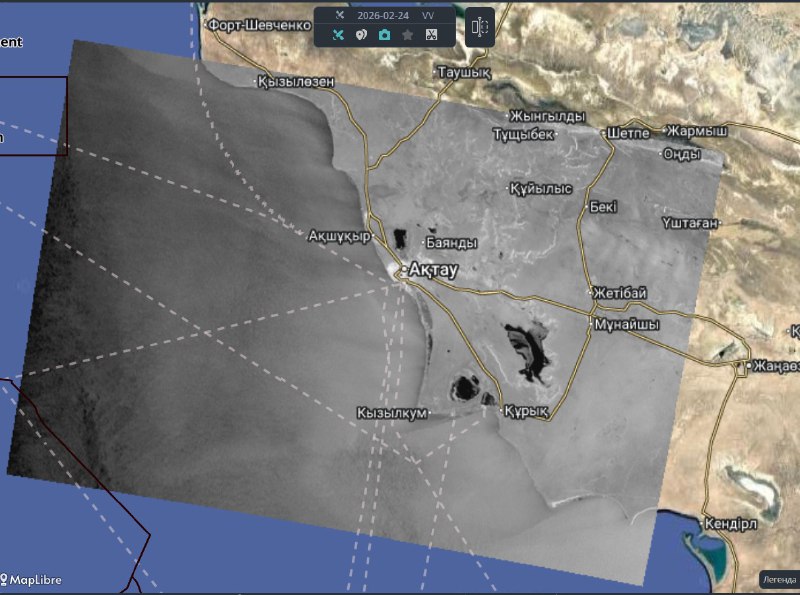800x595 pixels.
Task: Click the Құрық town label
Action: [x=526, y=411]
